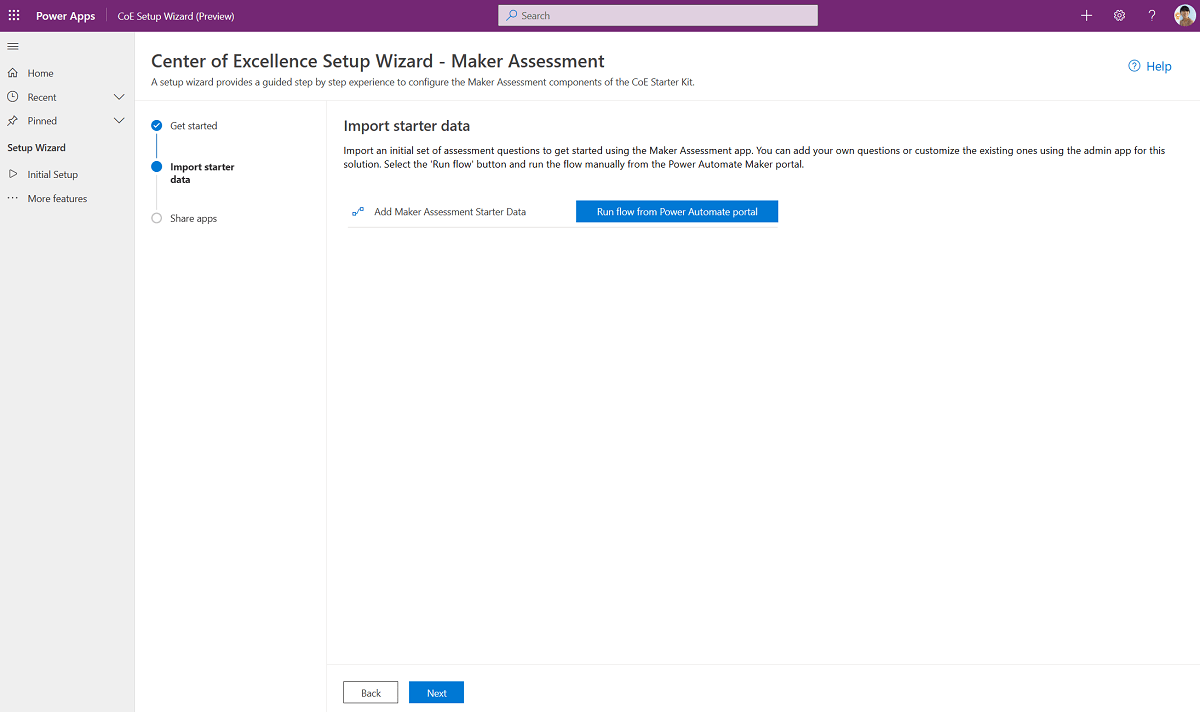Click Run flow from Power Automate portal
The height and width of the screenshot is (712, 1200).
(x=676, y=211)
